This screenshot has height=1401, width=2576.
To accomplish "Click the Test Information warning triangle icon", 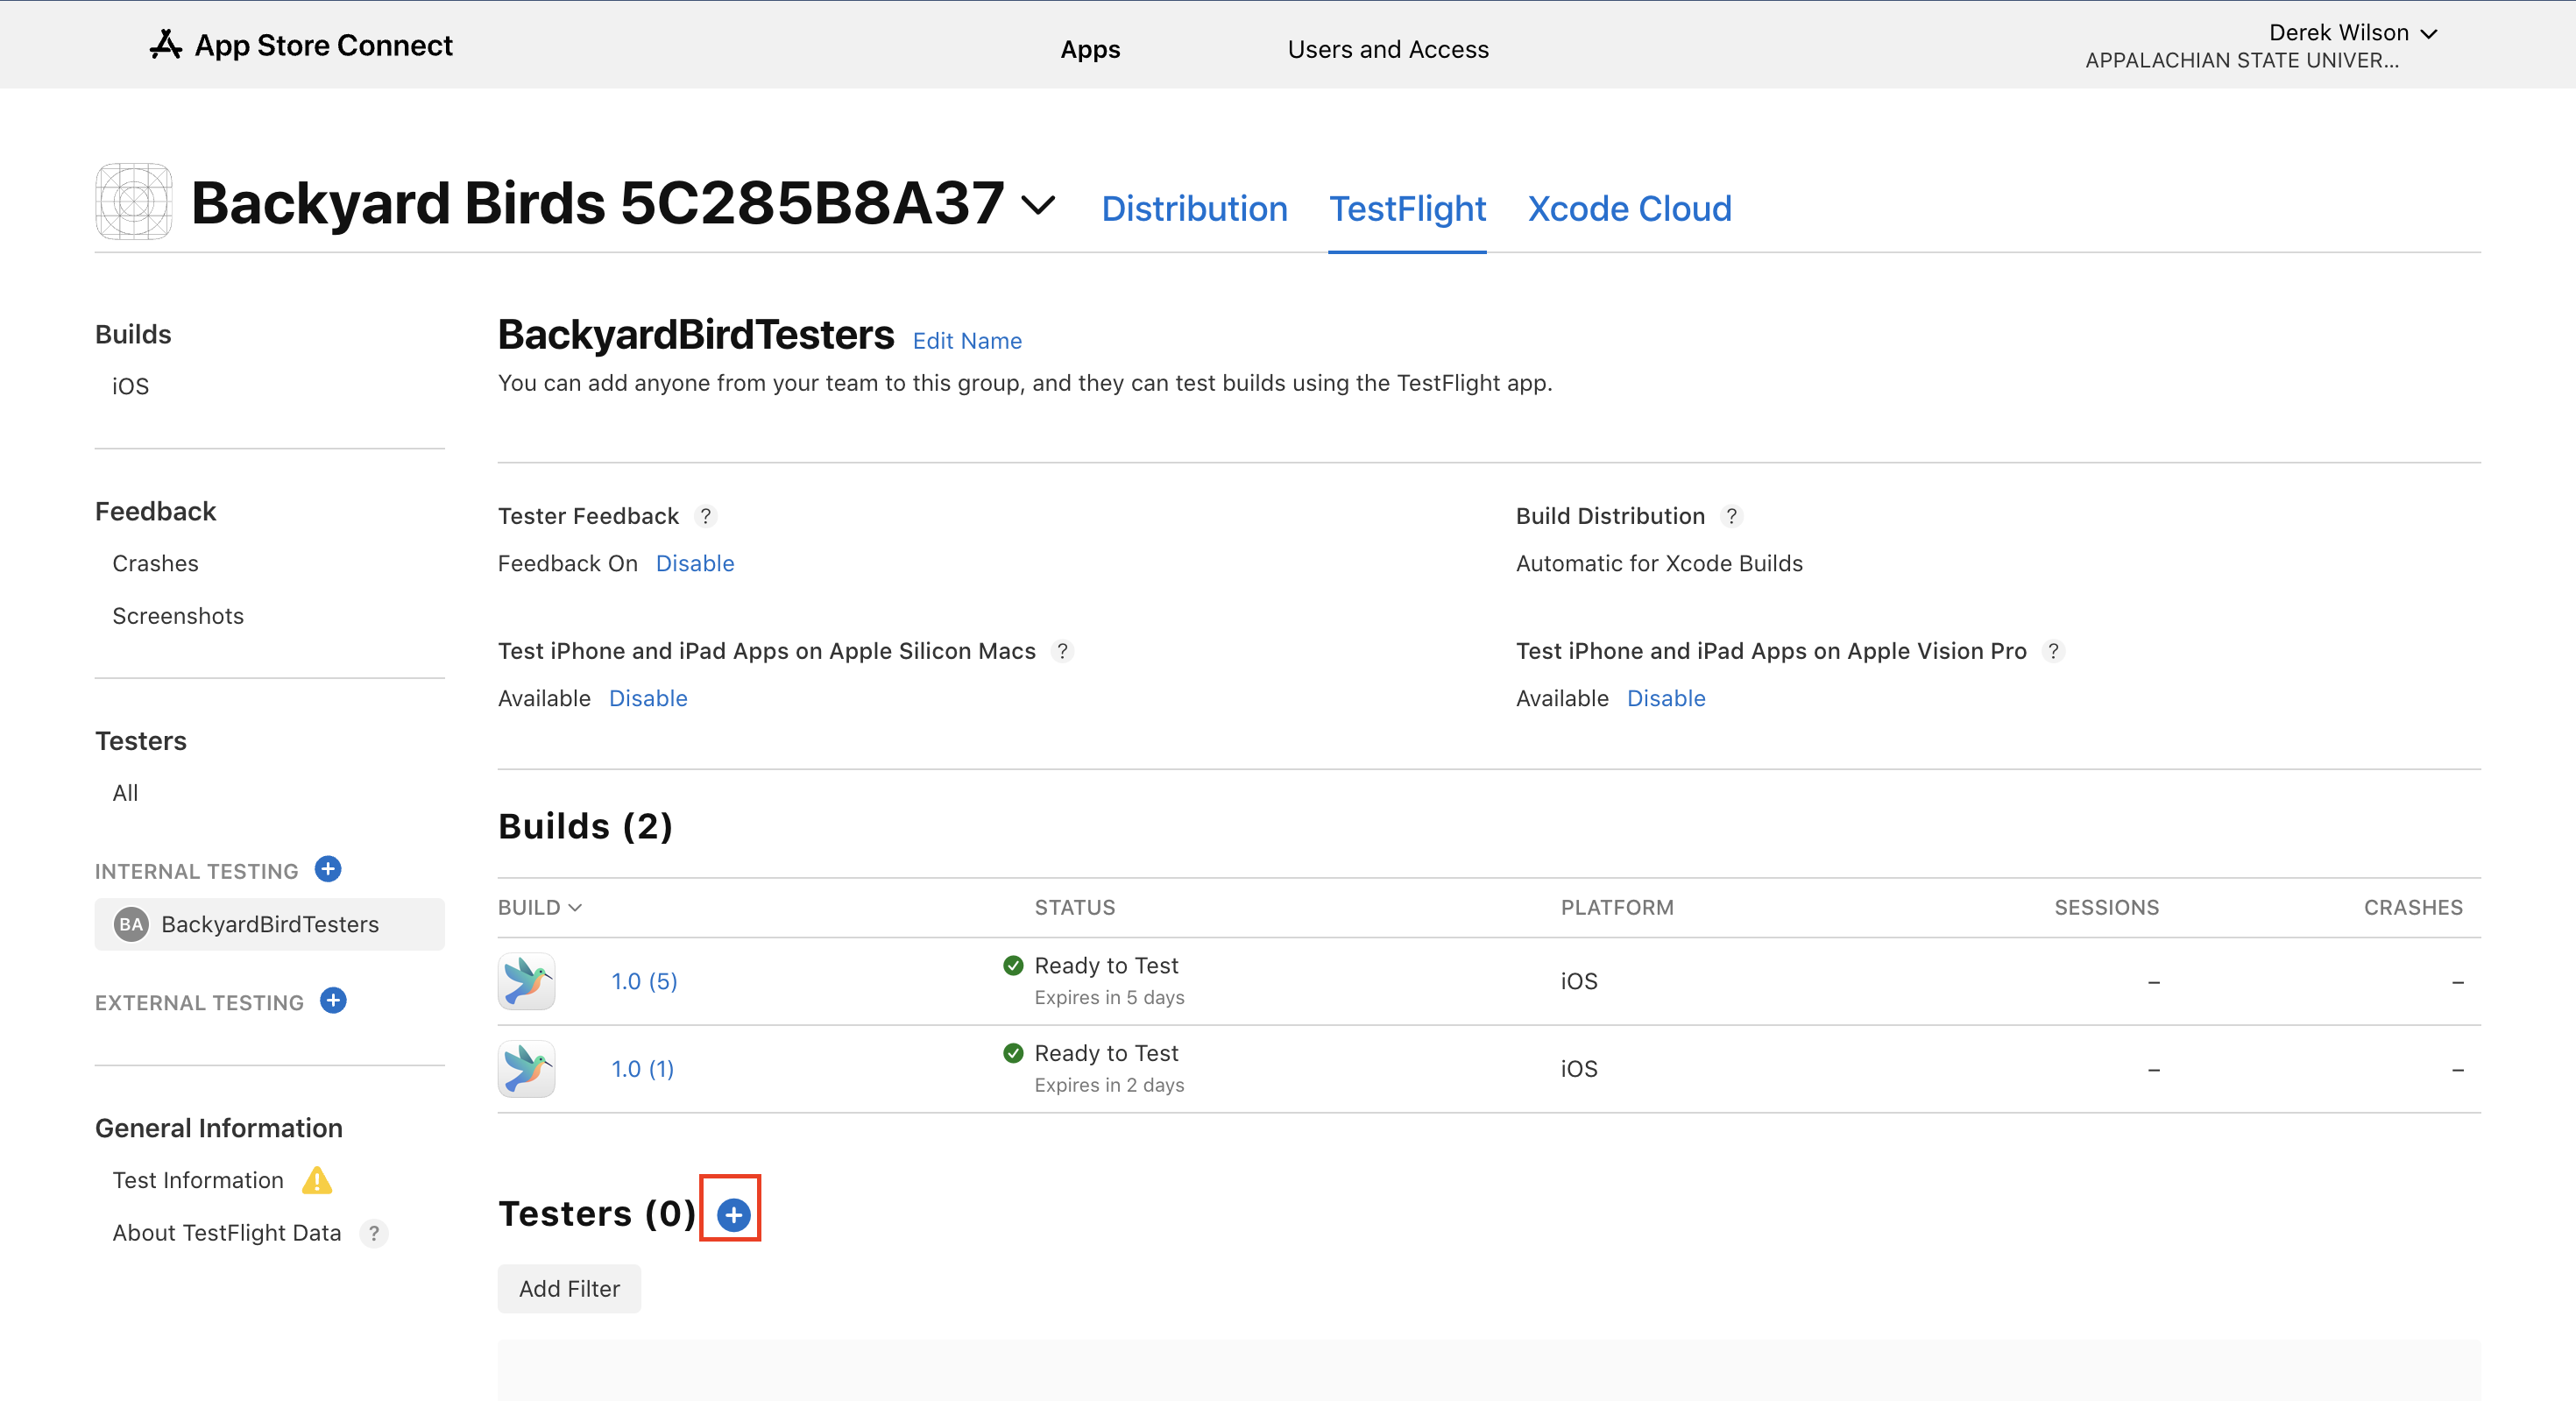I will coord(317,1180).
